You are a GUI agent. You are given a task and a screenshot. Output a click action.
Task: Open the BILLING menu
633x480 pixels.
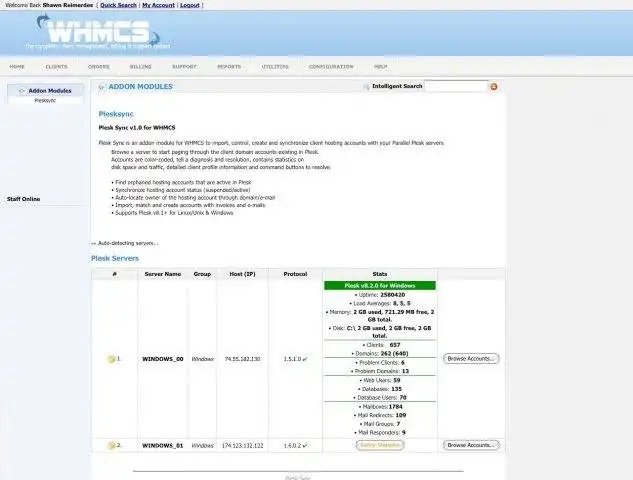(140, 67)
